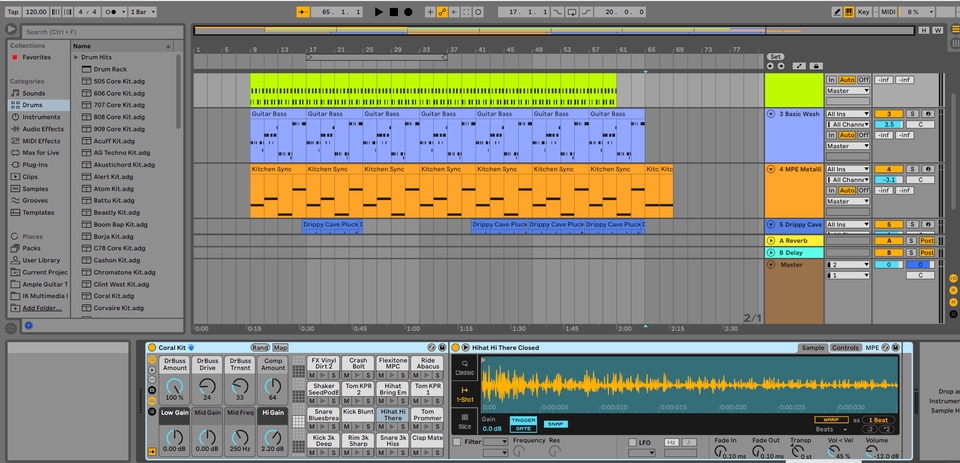Toggle the WARP switch in Simpler
Viewport: 960px width, 463px height.
[x=831, y=420]
